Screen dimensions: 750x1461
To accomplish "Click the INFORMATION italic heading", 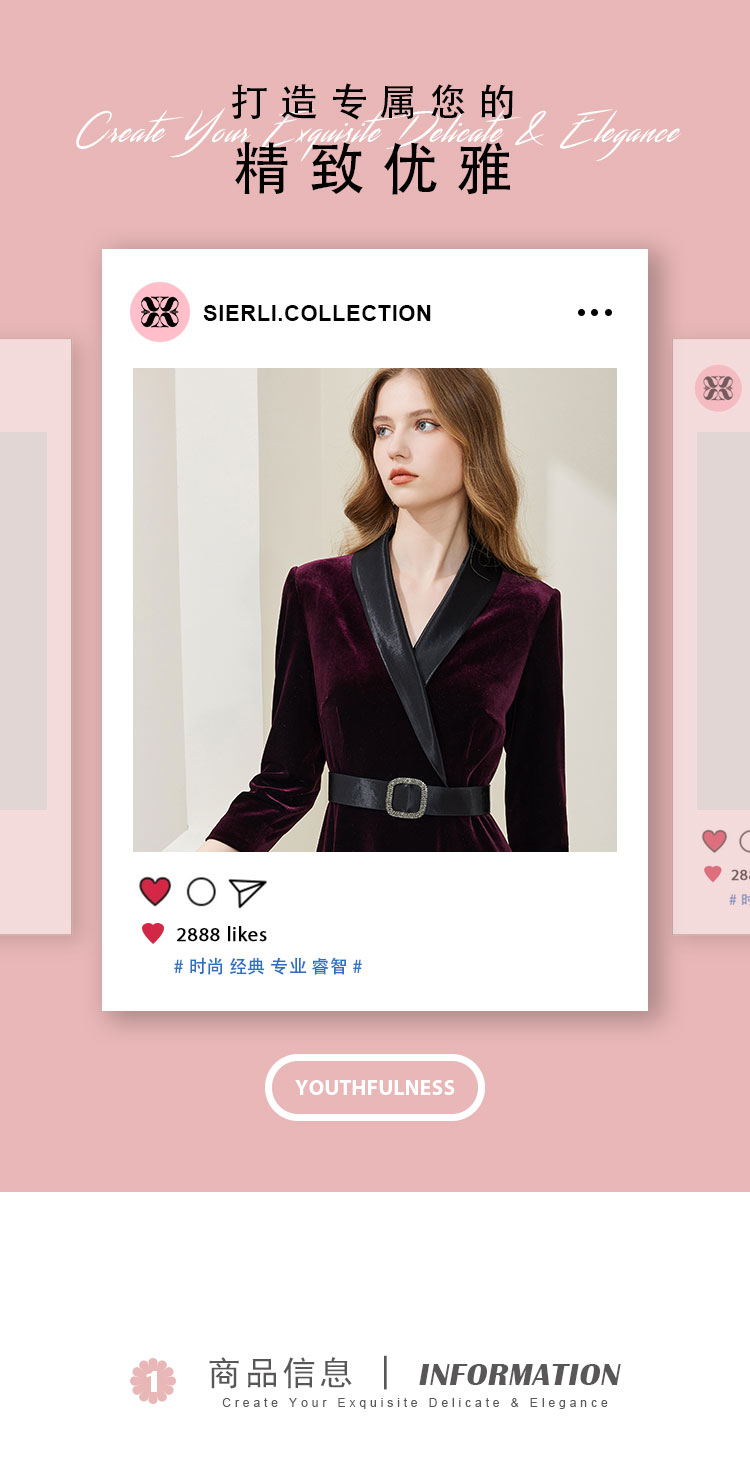I will coord(520,1375).
